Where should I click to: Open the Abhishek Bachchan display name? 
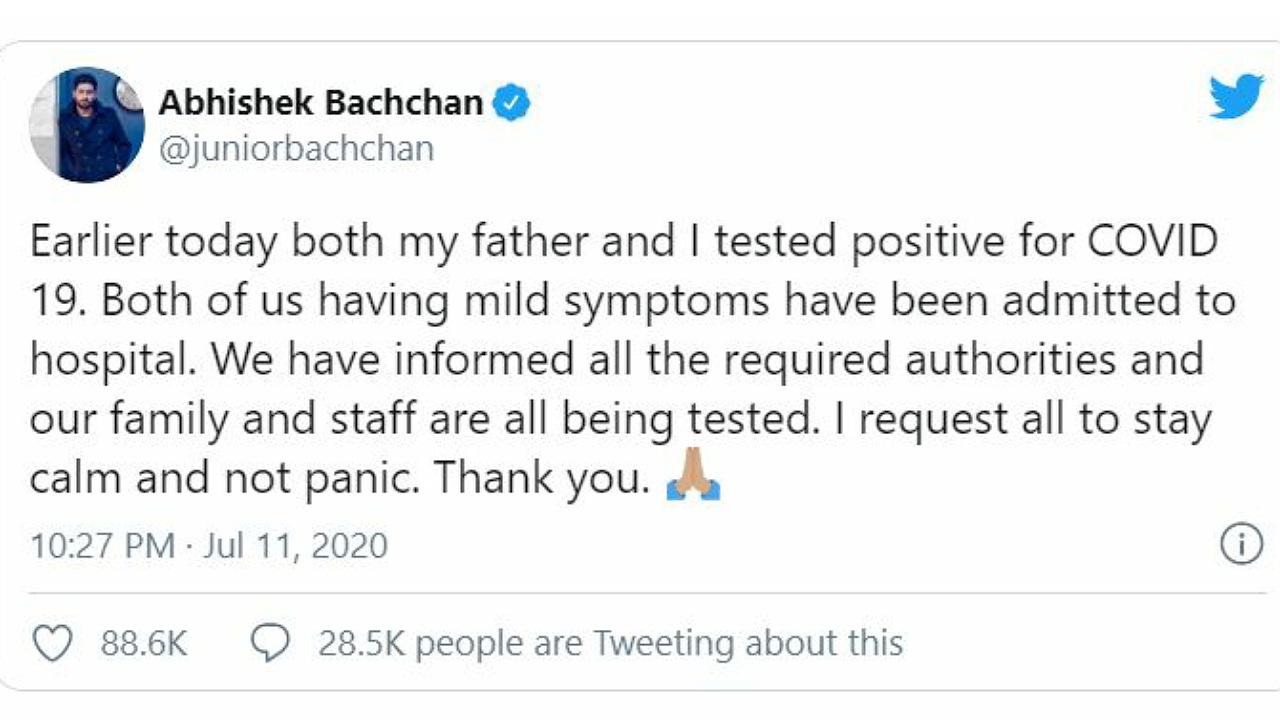pos(321,102)
